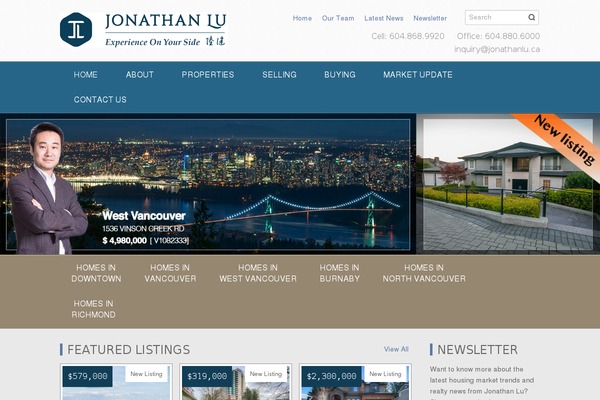
Task: Click the FEATURED LISTINGS heading
Action: (129, 349)
